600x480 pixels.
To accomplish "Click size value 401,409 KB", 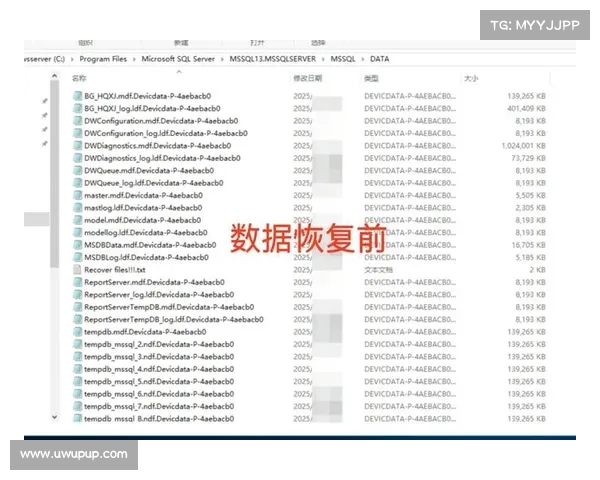I will pyautogui.click(x=526, y=108).
